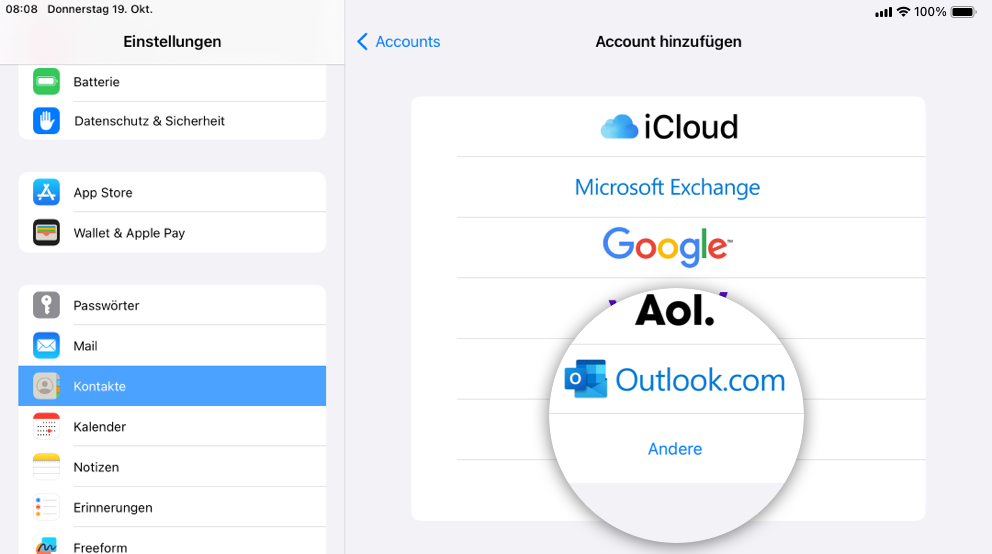Choose iCloud account type
The width and height of the screenshot is (992, 554).
point(668,126)
